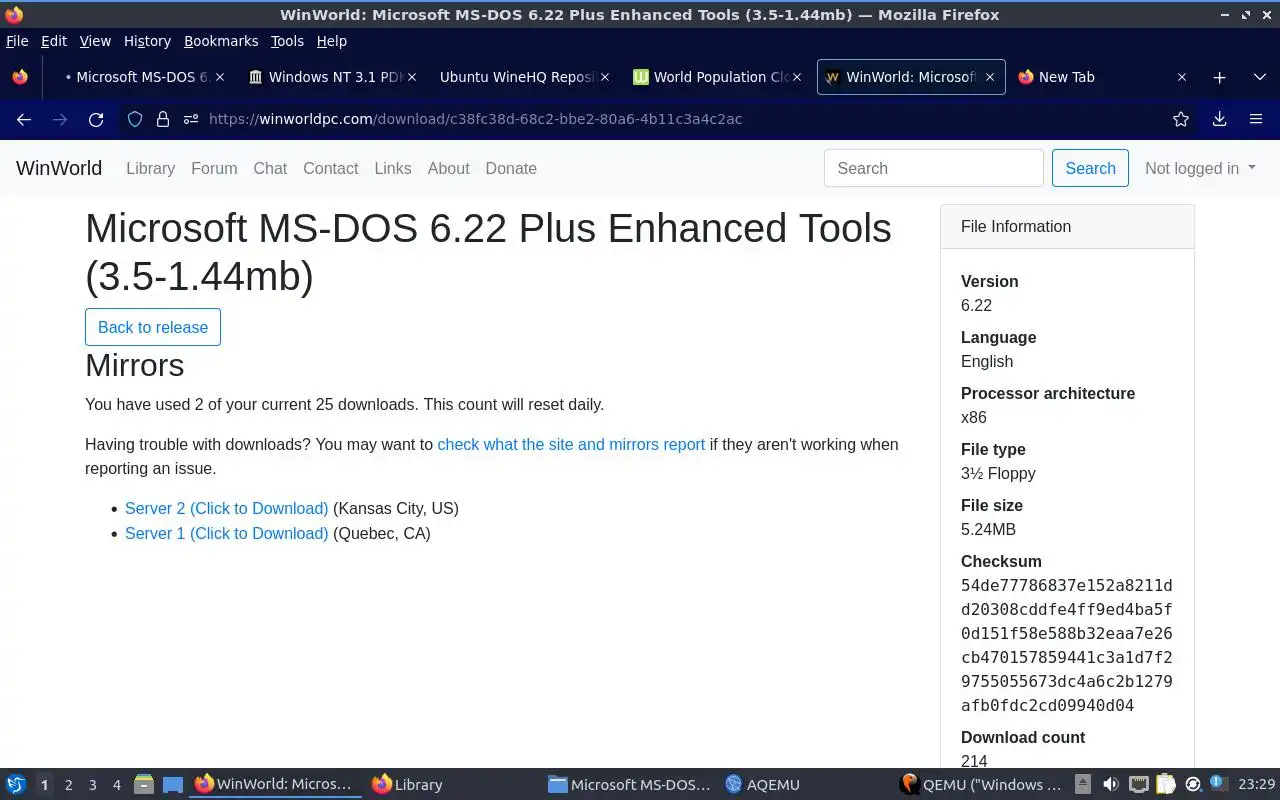The height and width of the screenshot is (800, 1280).
Task: Go back to the previous page
Action: tap(24, 119)
